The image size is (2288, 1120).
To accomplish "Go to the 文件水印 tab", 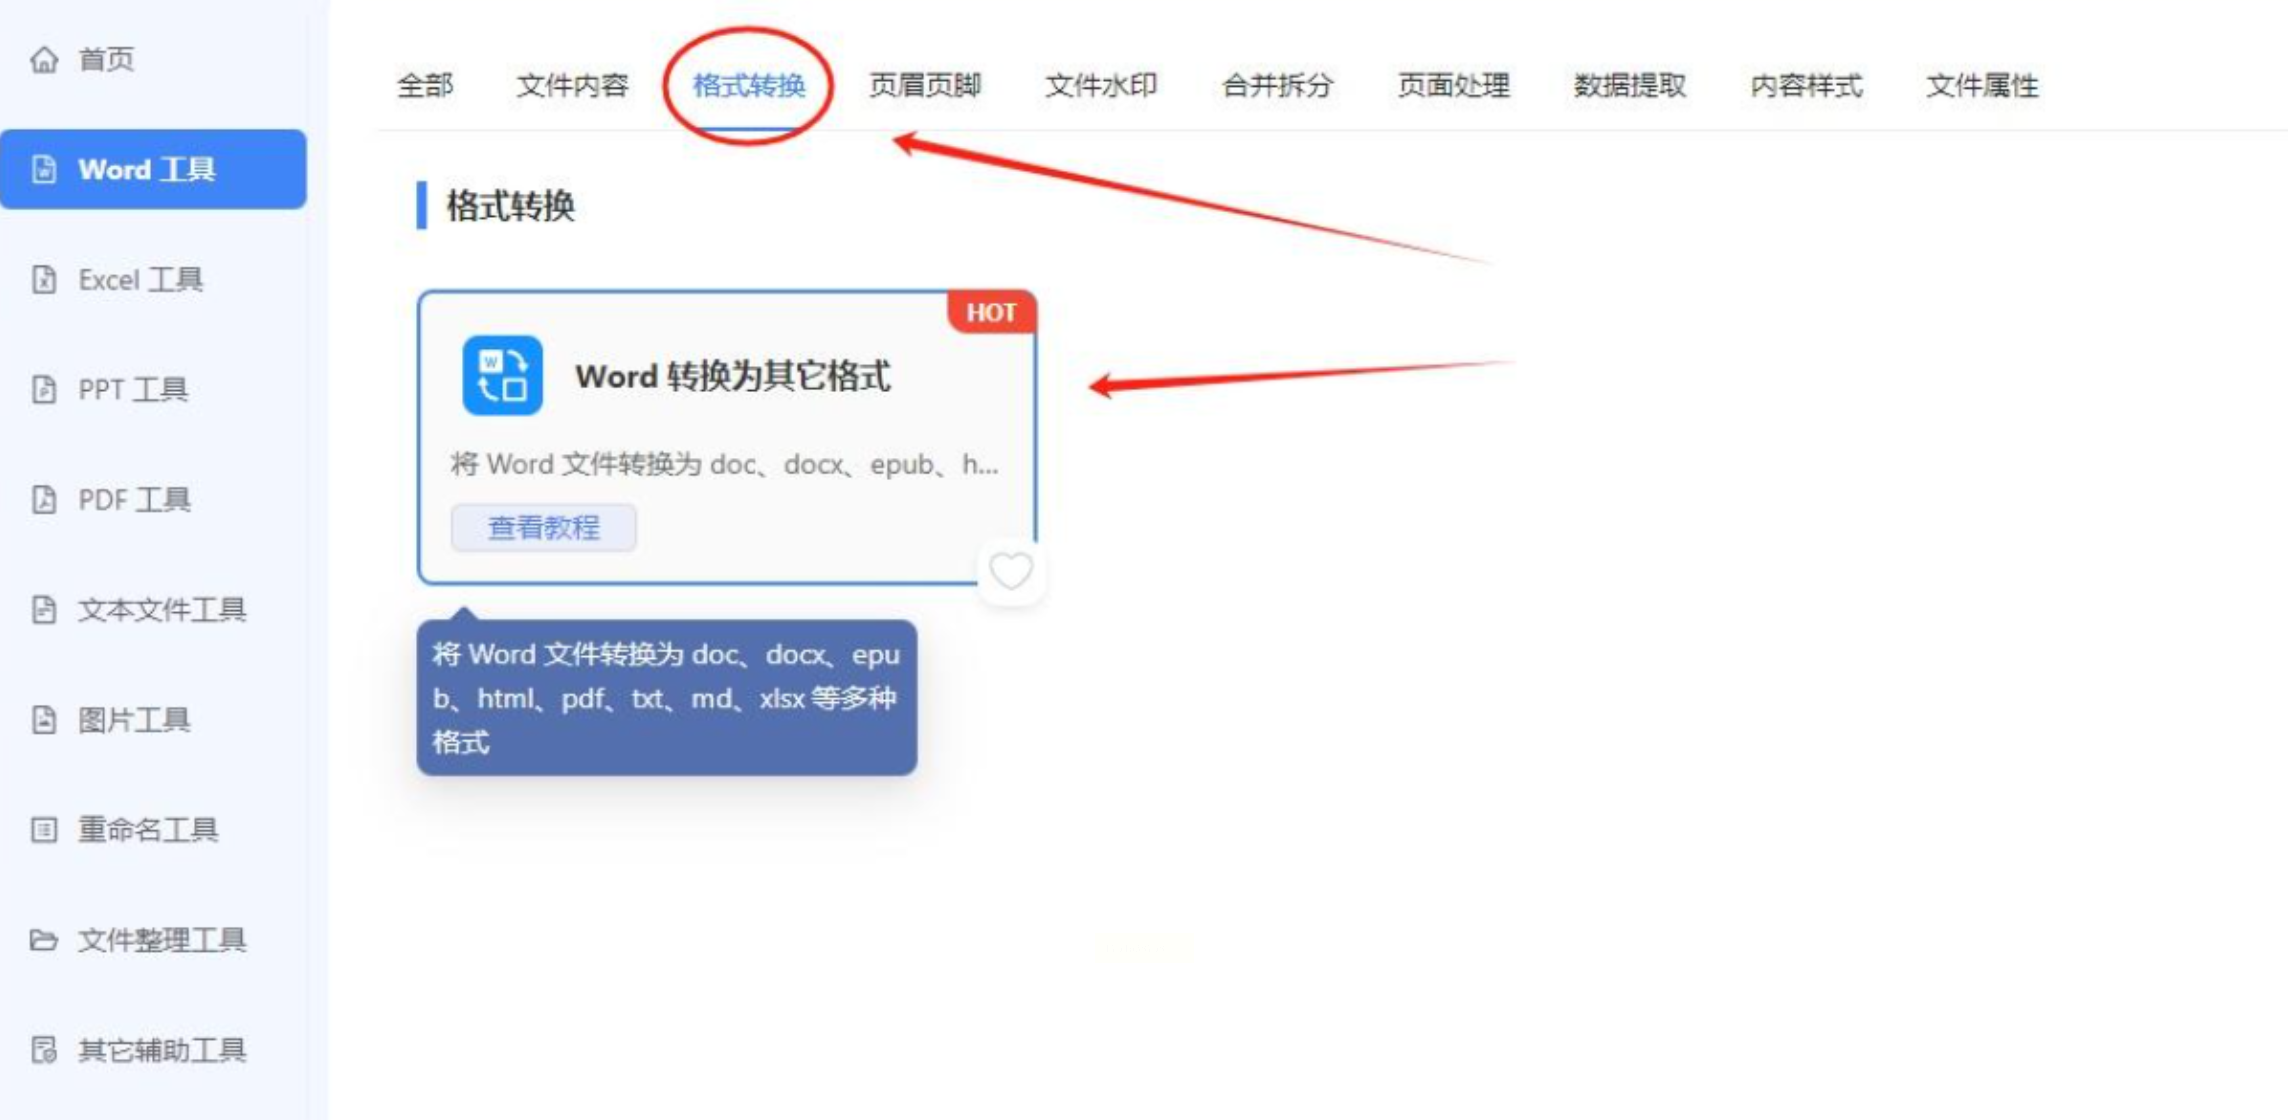I will (1101, 86).
